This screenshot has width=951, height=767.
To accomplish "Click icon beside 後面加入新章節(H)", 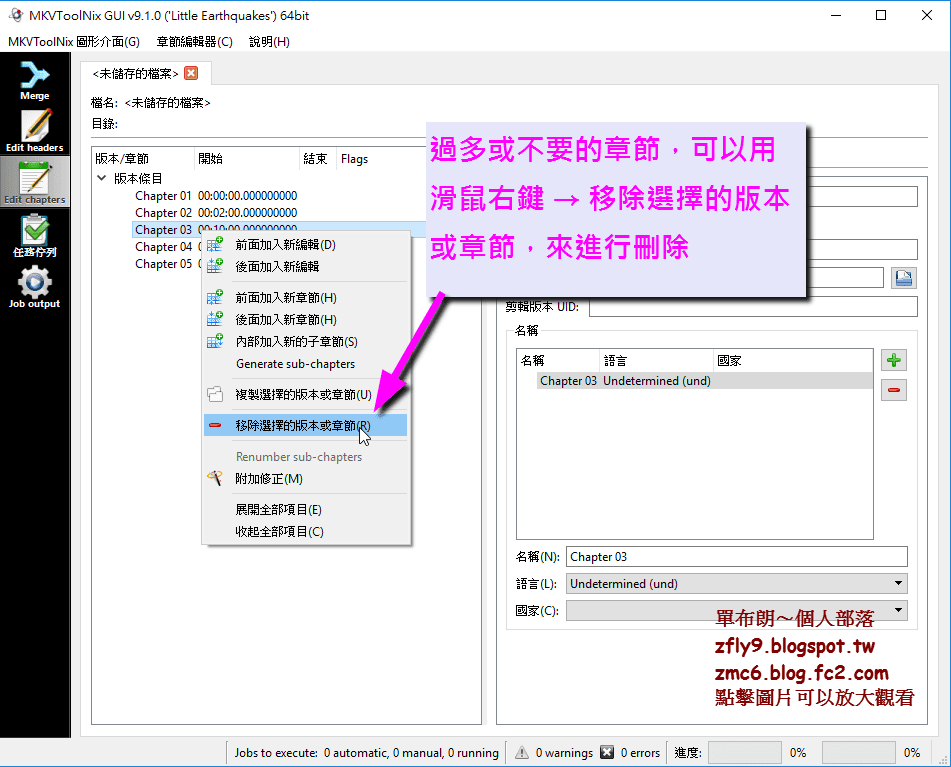I will tap(215, 320).
